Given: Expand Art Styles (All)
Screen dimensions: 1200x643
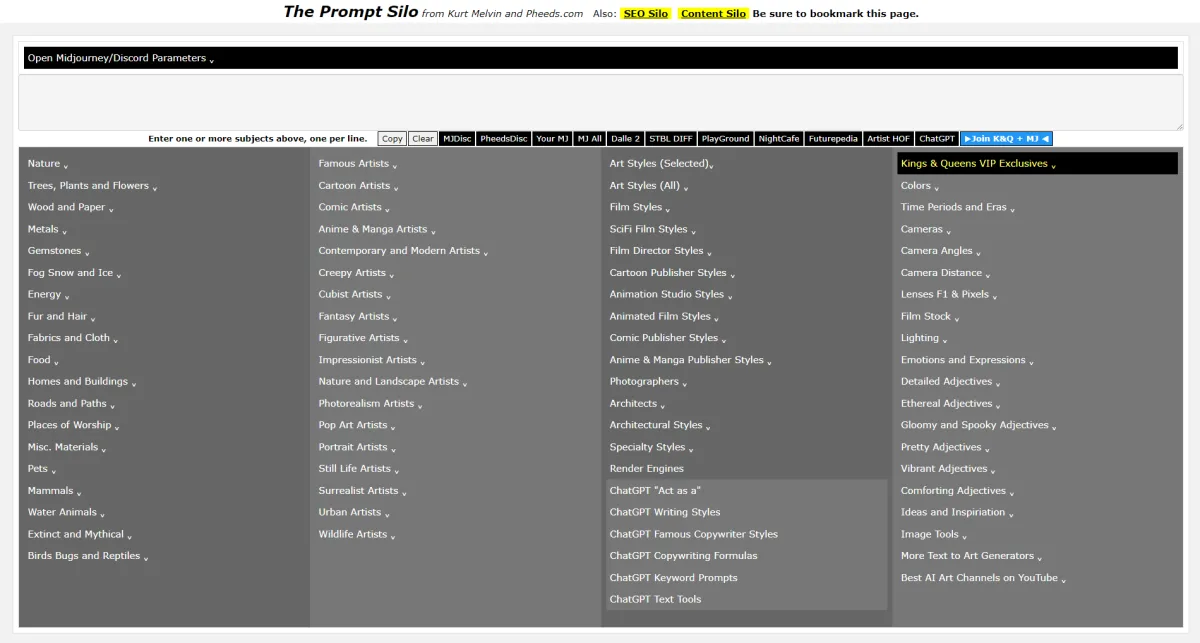Looking at the screenshot, I should pos(649,186).
